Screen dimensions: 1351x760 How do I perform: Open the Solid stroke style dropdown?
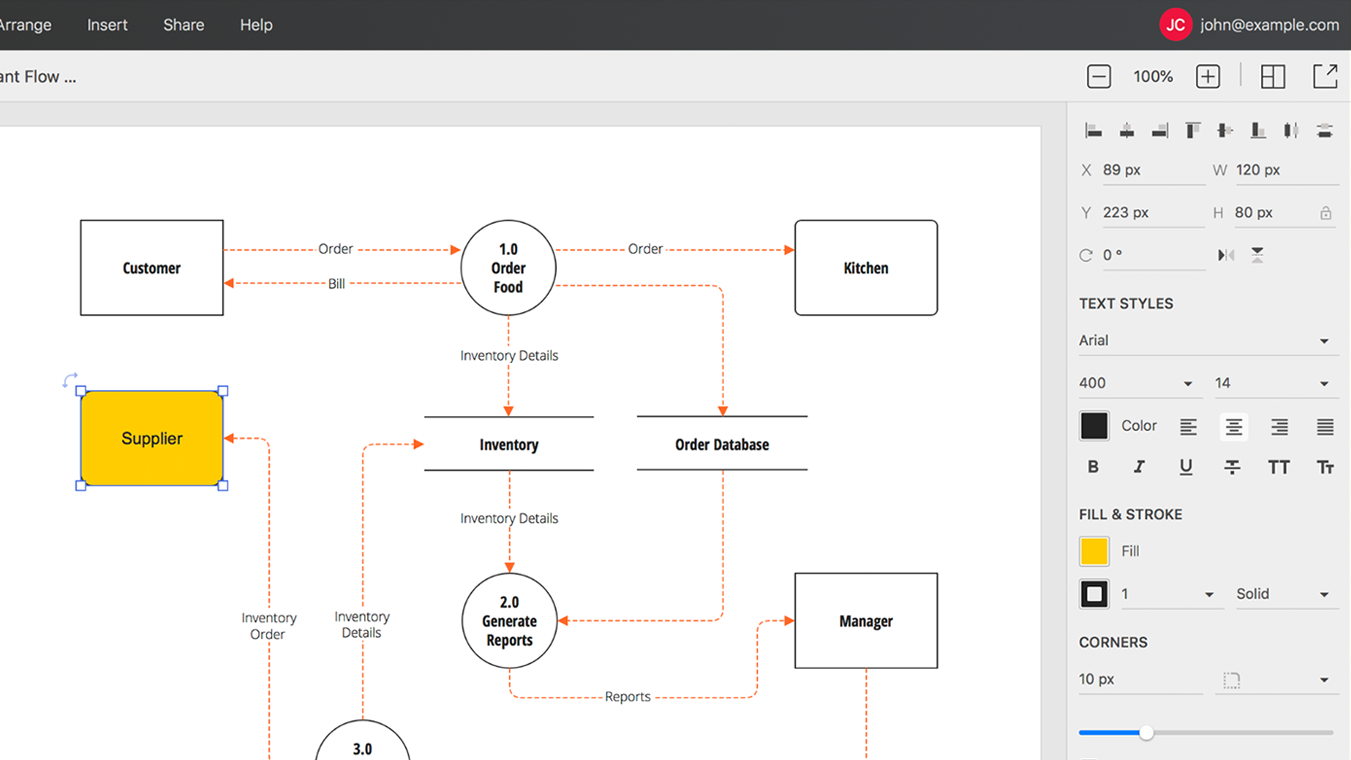point(1287,593)
